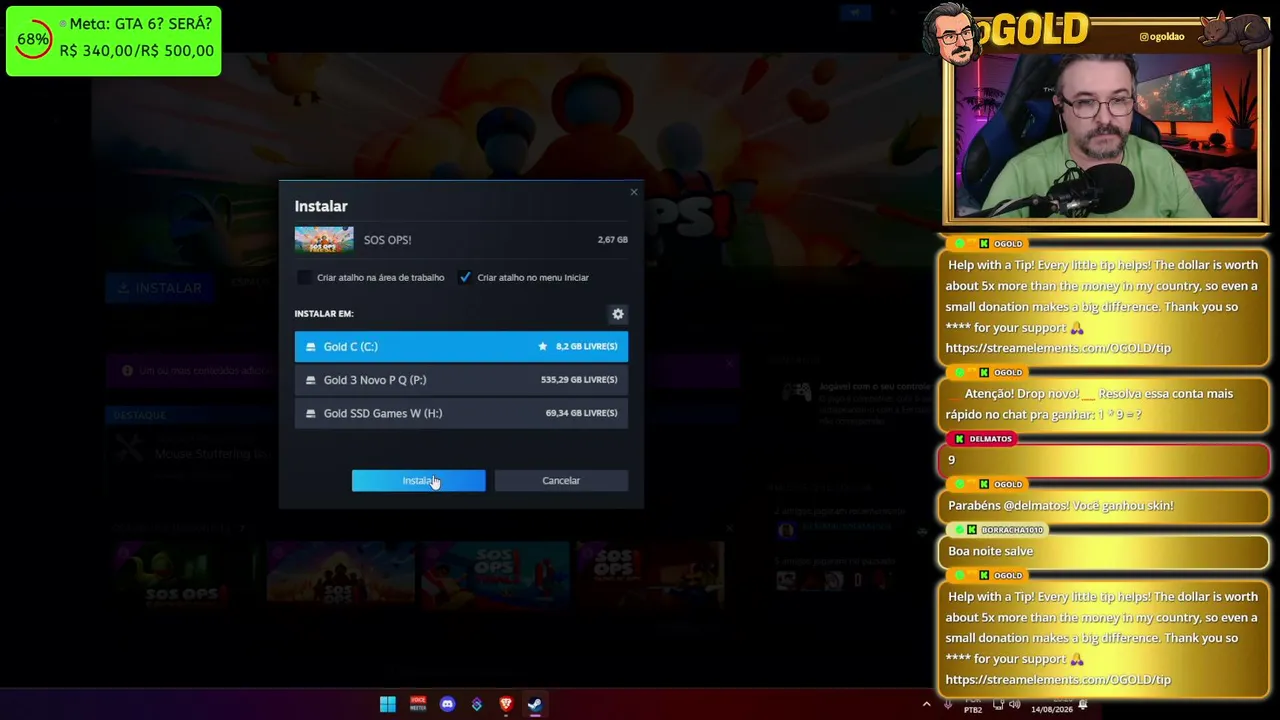Uncheck the Start menu shortcut checkbox

pyautogui.click(x=465, y=277)
